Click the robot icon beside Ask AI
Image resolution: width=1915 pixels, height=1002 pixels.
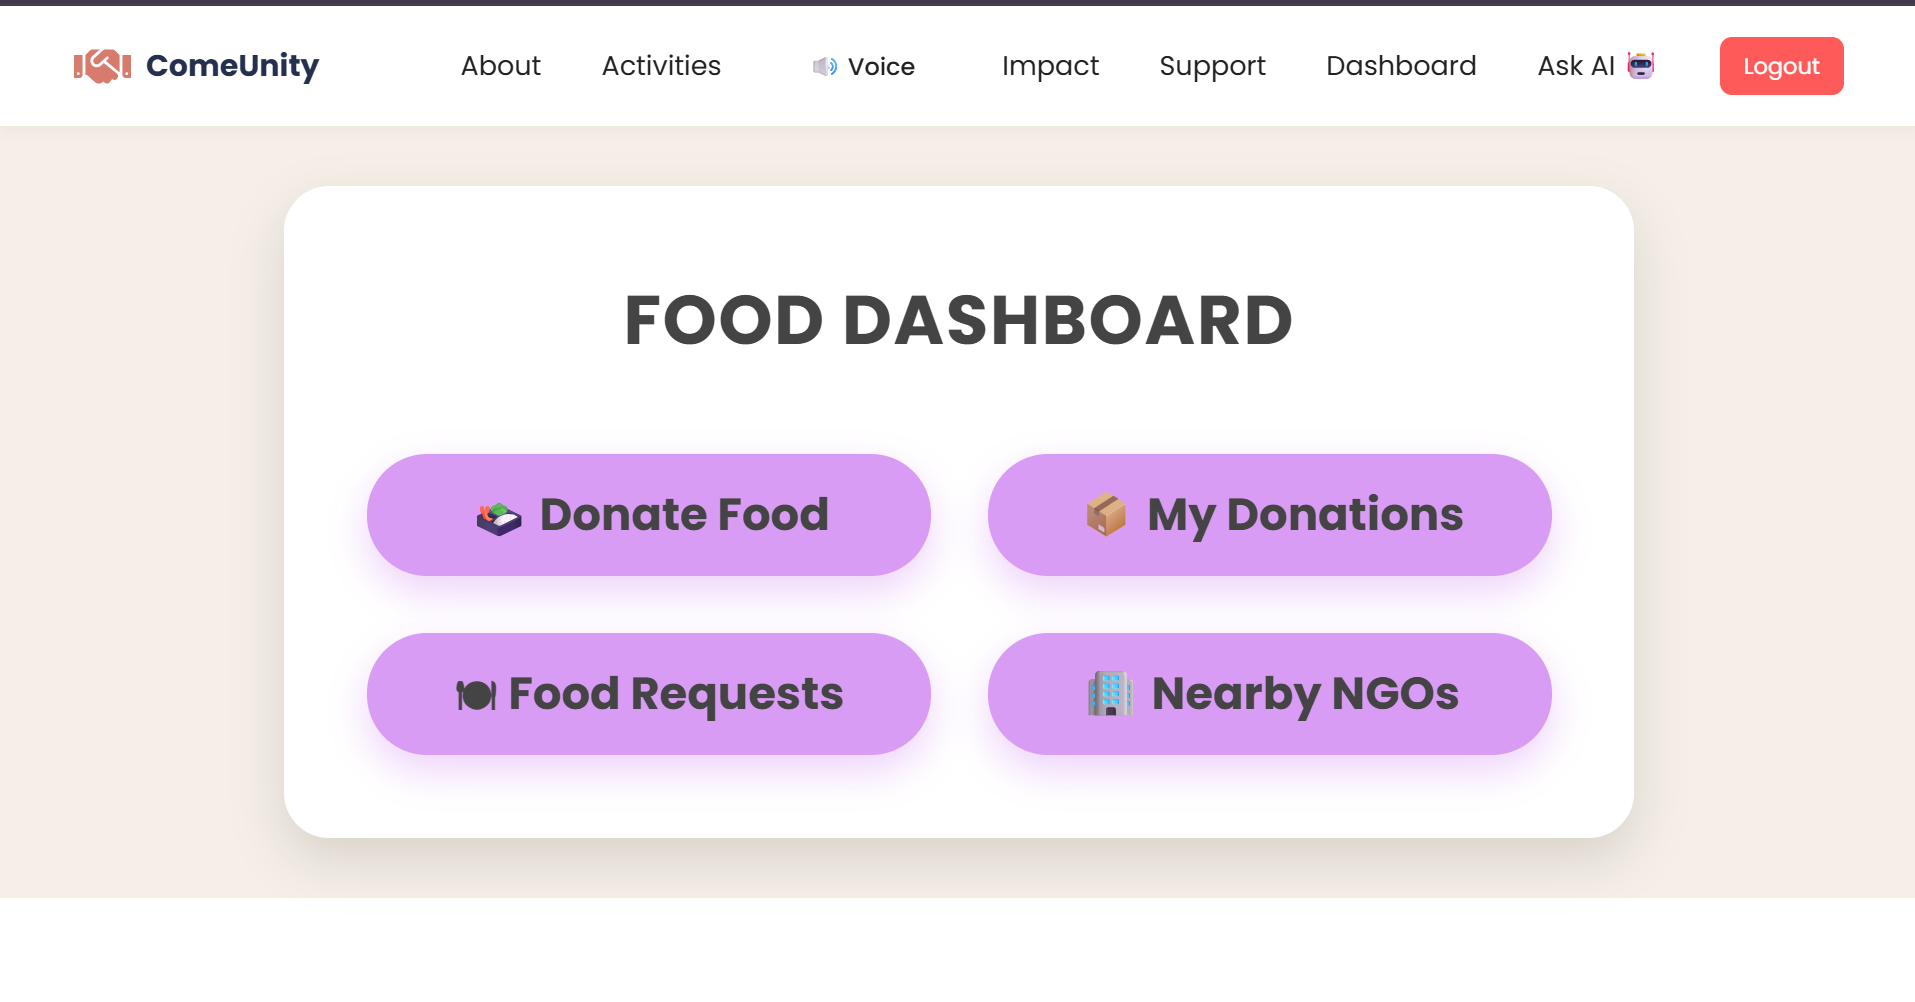coord(1641,66)
